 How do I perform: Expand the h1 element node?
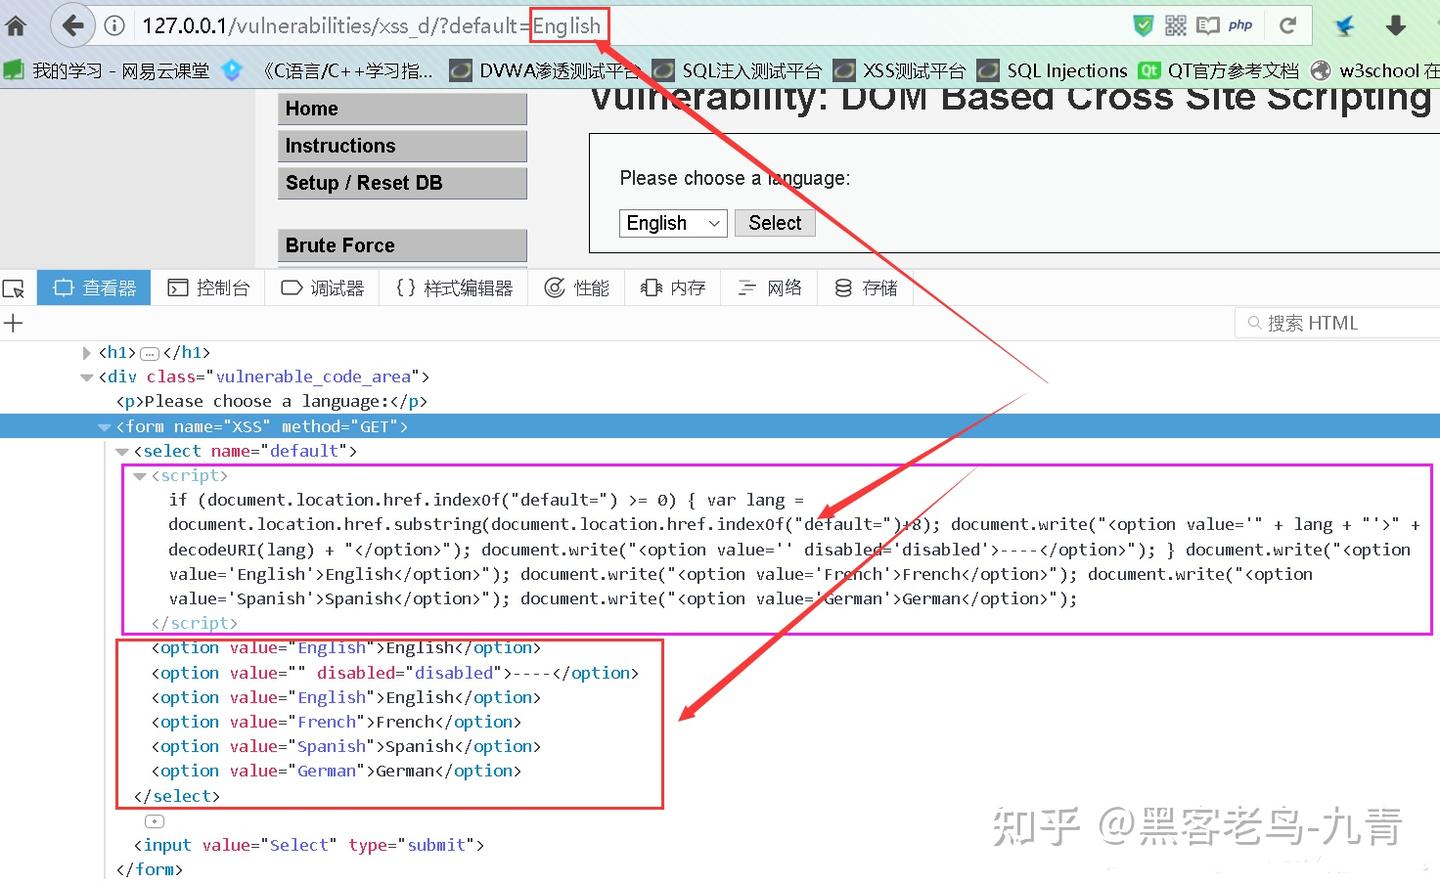click(x=86, y=353)
